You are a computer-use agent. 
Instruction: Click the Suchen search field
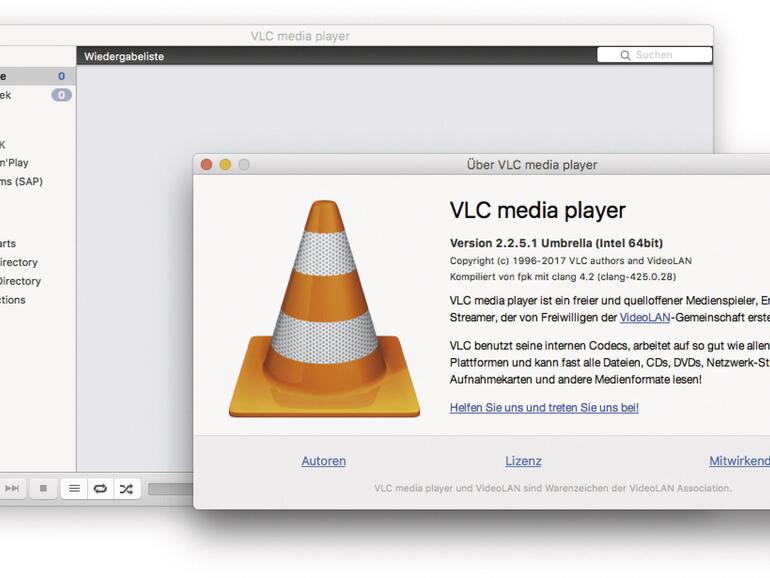(654, 55)
